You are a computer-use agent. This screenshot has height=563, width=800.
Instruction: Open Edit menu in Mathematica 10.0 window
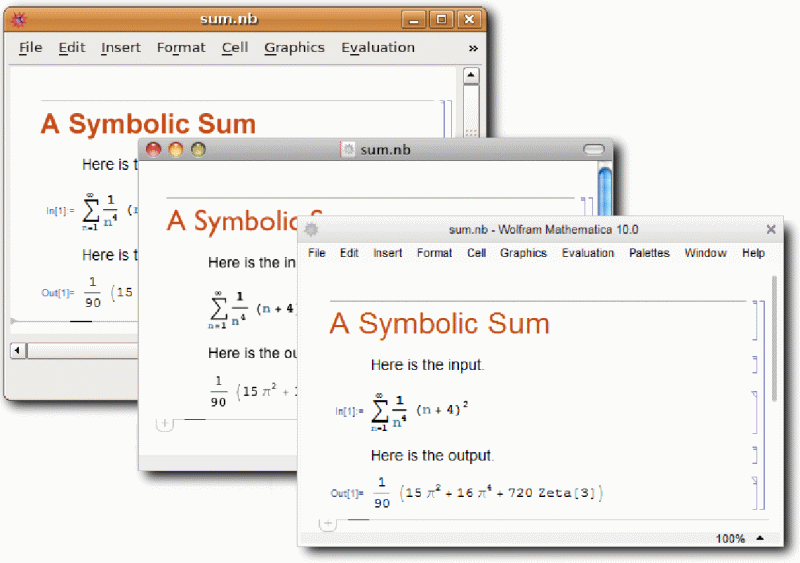349,253
